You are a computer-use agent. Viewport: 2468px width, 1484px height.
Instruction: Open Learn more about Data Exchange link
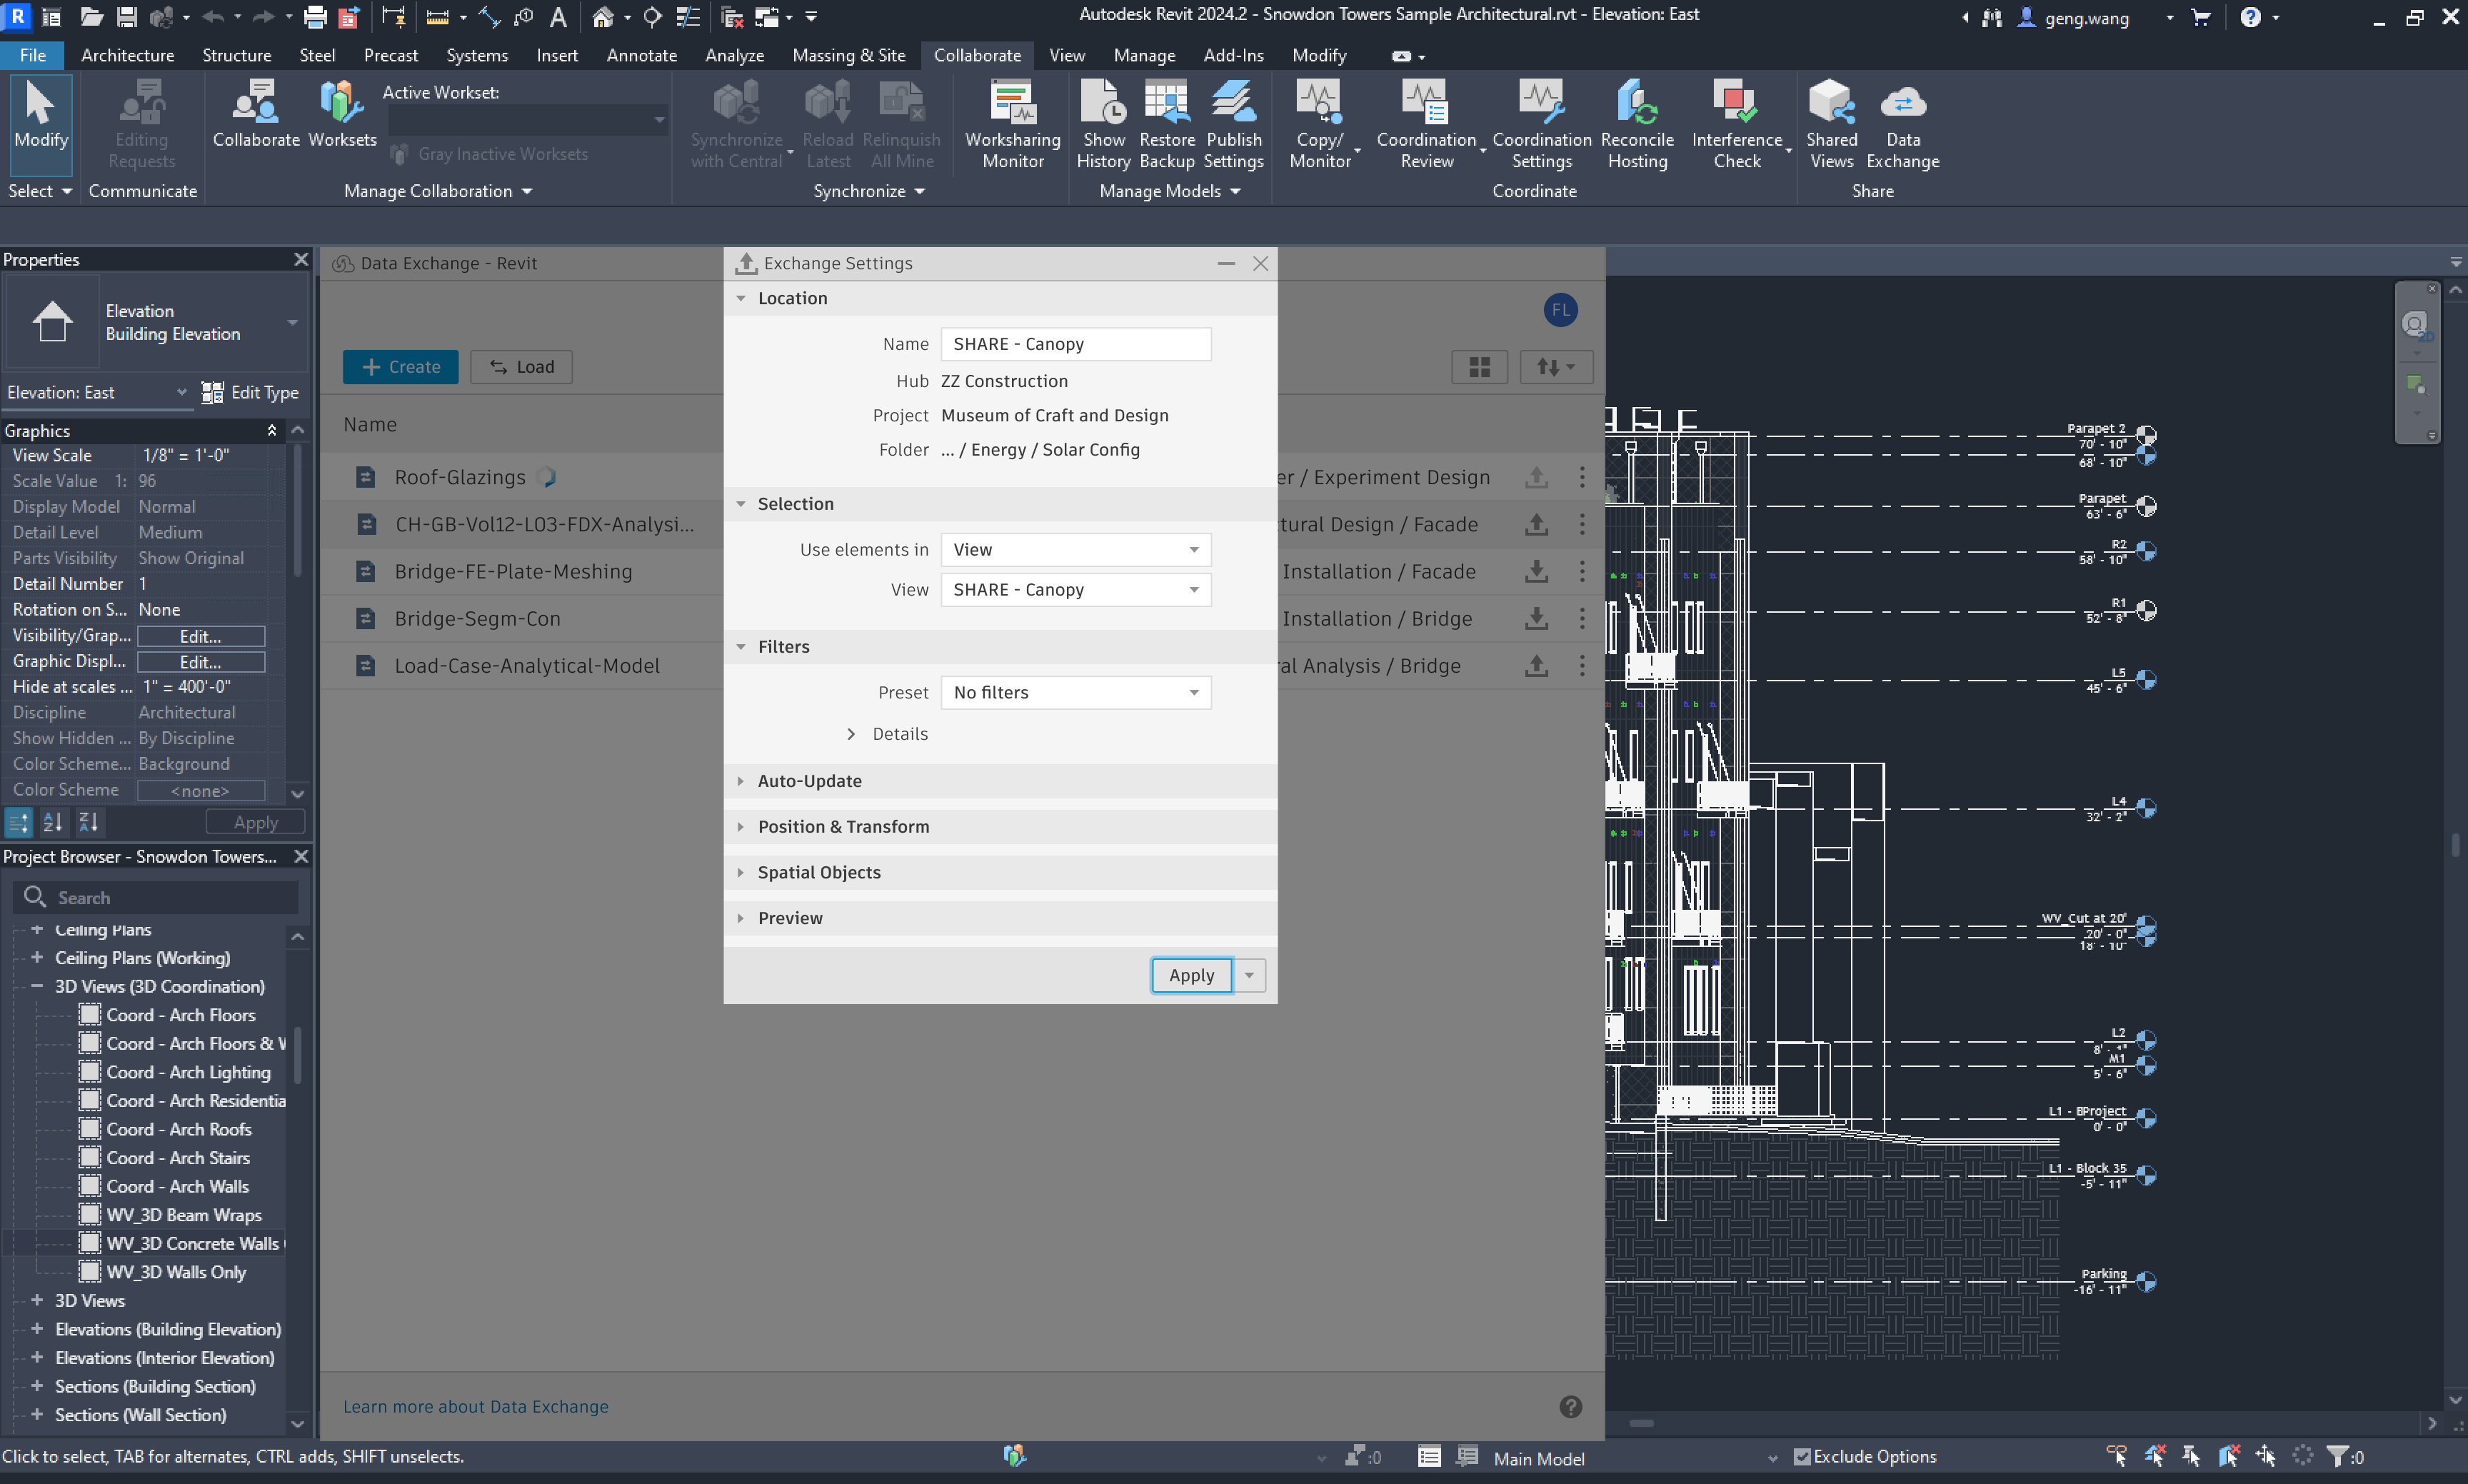point(475,1407)
